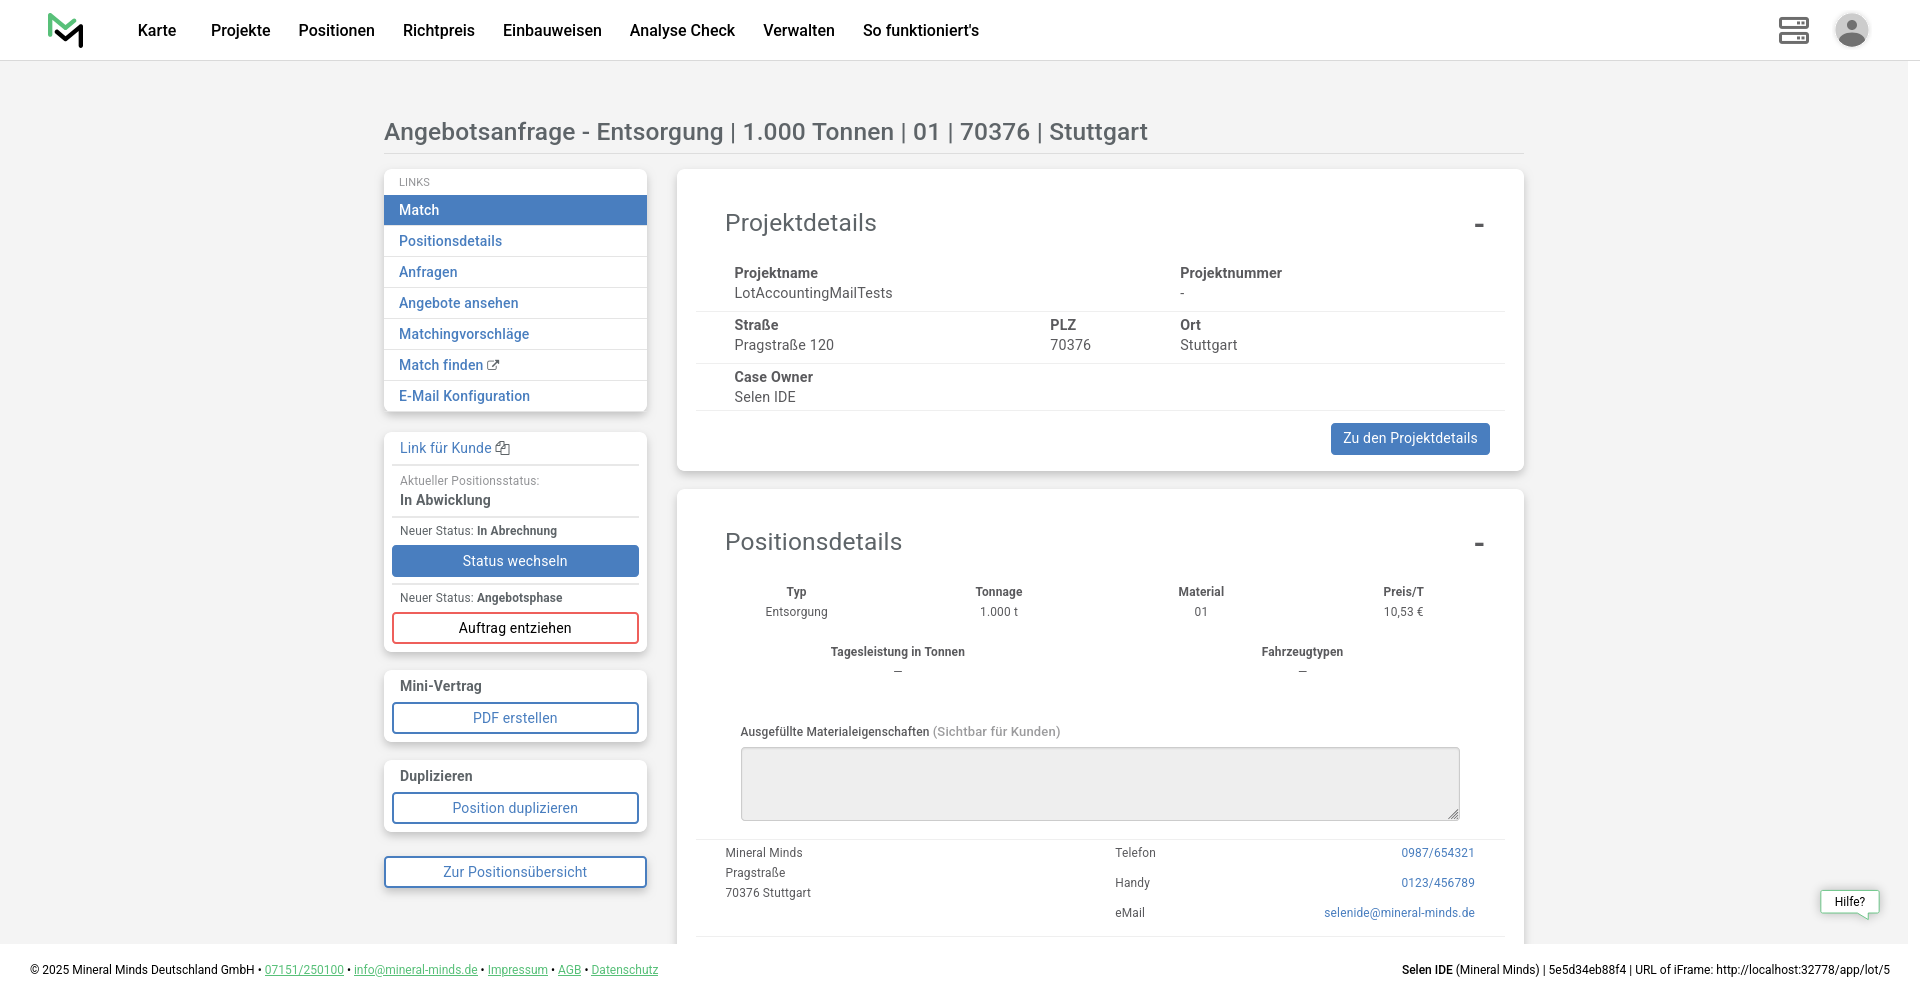
Task: Open the E-Mail Konfiguration sidebar link
Action: point(464,396)
